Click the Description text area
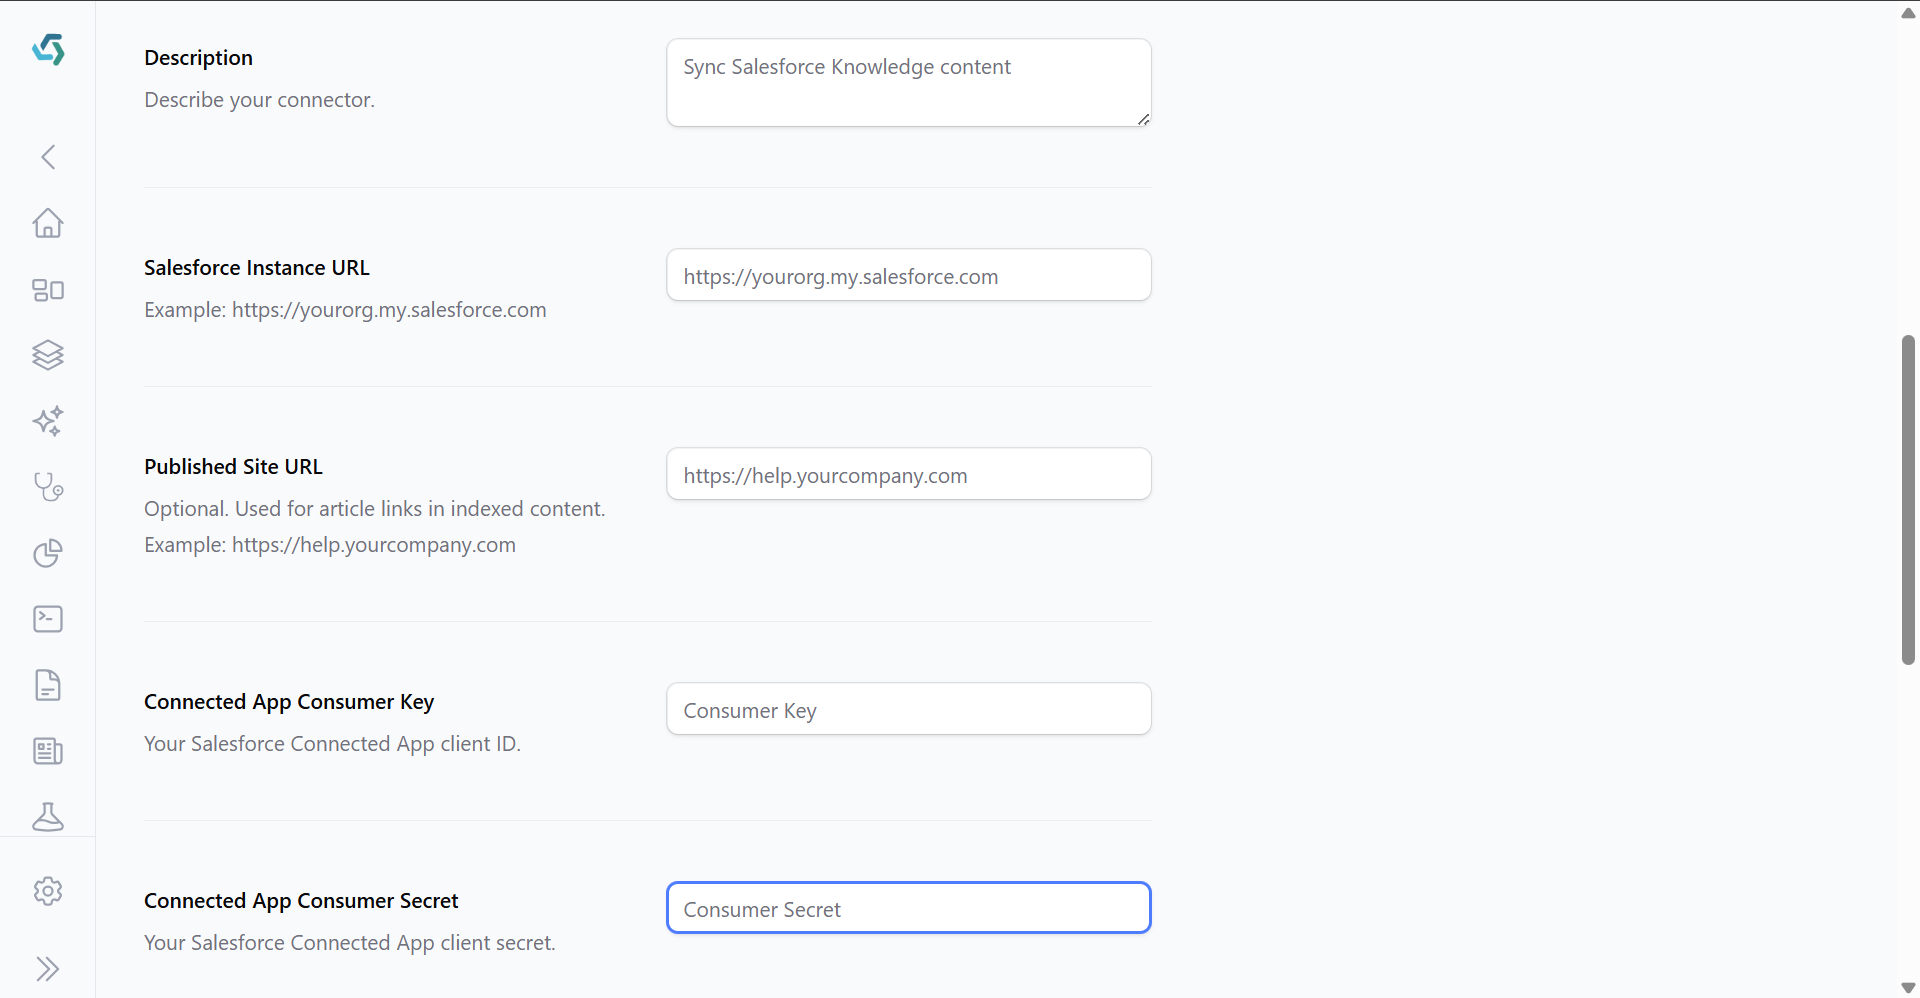This screenshot has height=998, width=1920. (x=908, y=83)
